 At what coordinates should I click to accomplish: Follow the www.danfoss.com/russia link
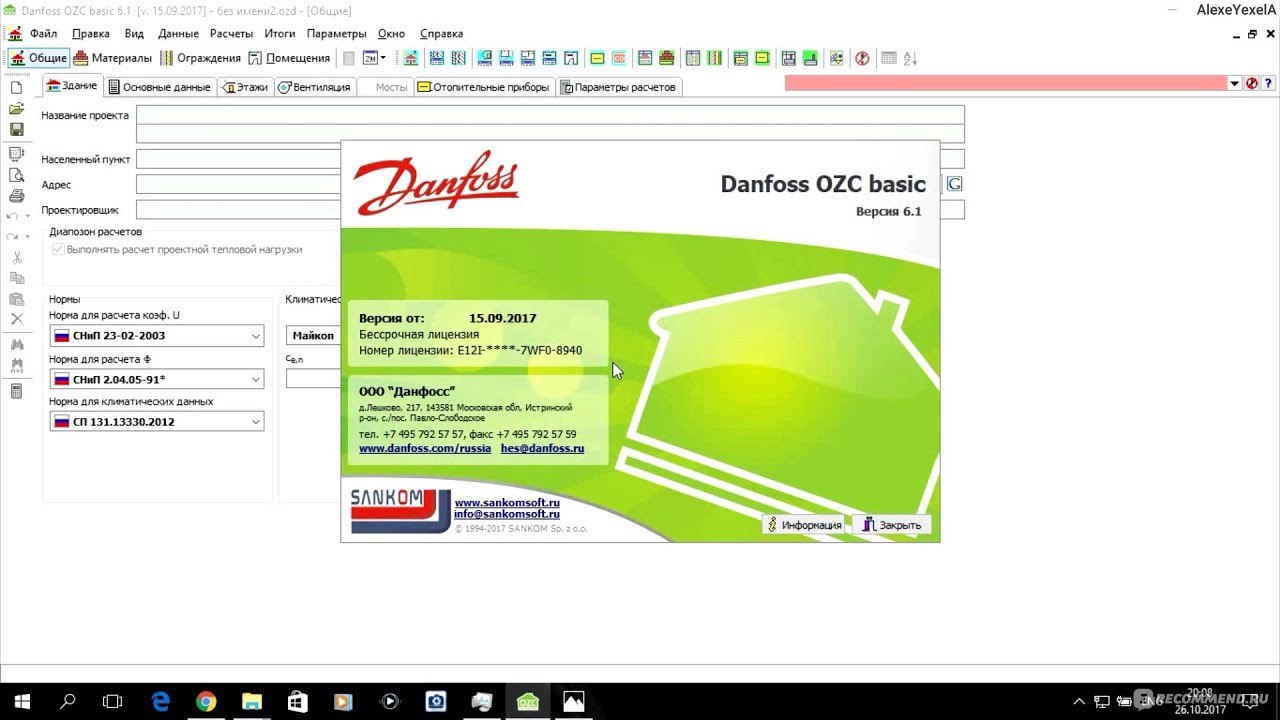pos(425,449)
